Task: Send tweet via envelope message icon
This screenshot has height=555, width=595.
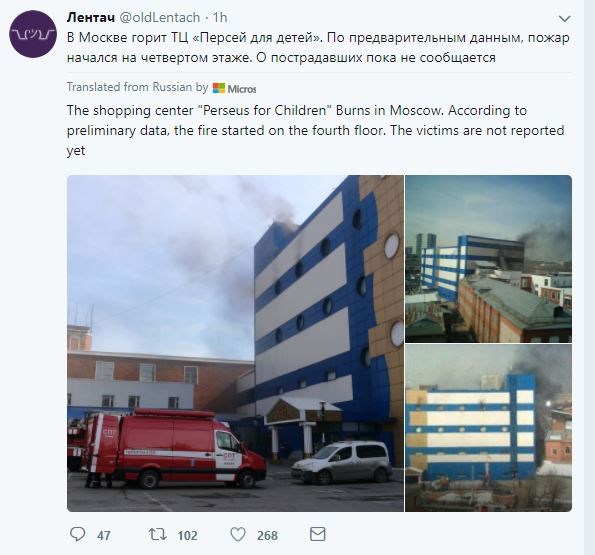Action: click(318, 534)
